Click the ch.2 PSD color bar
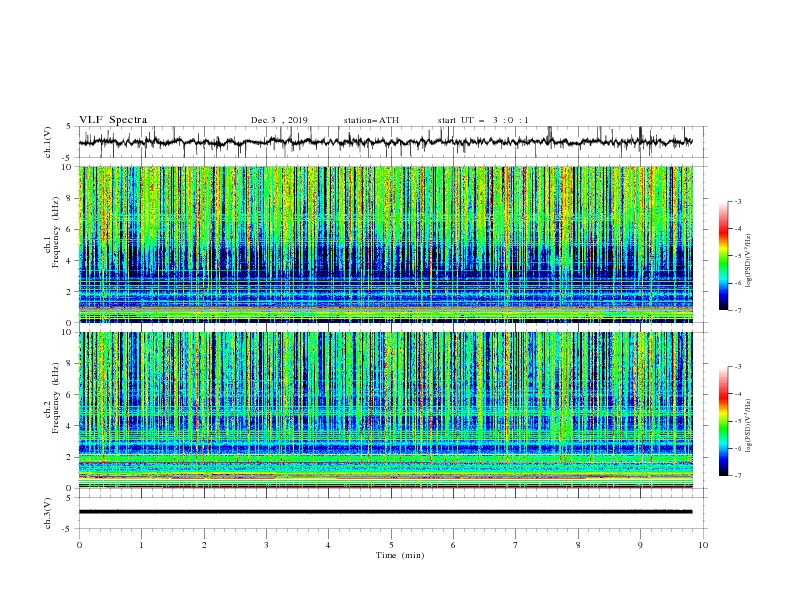The image size is (792, 612). 723,421
